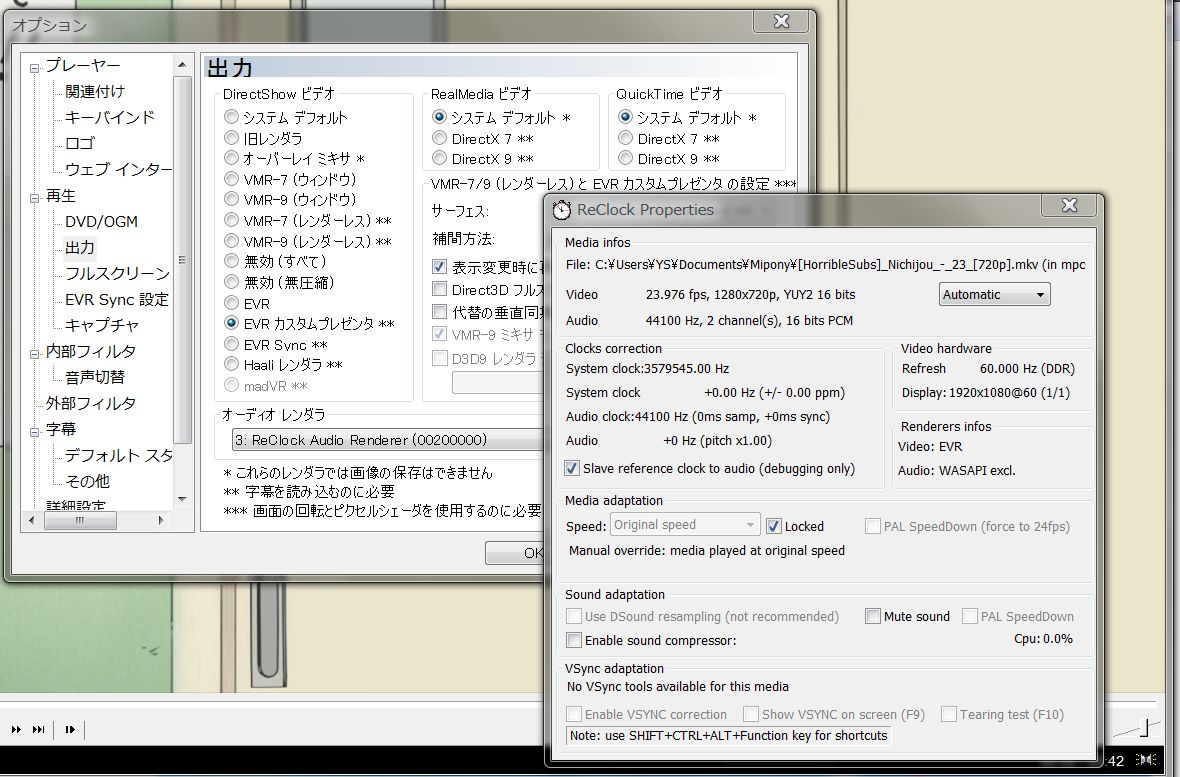Select DirectX 9 under RealMedia ビデオ

point(439,158)
